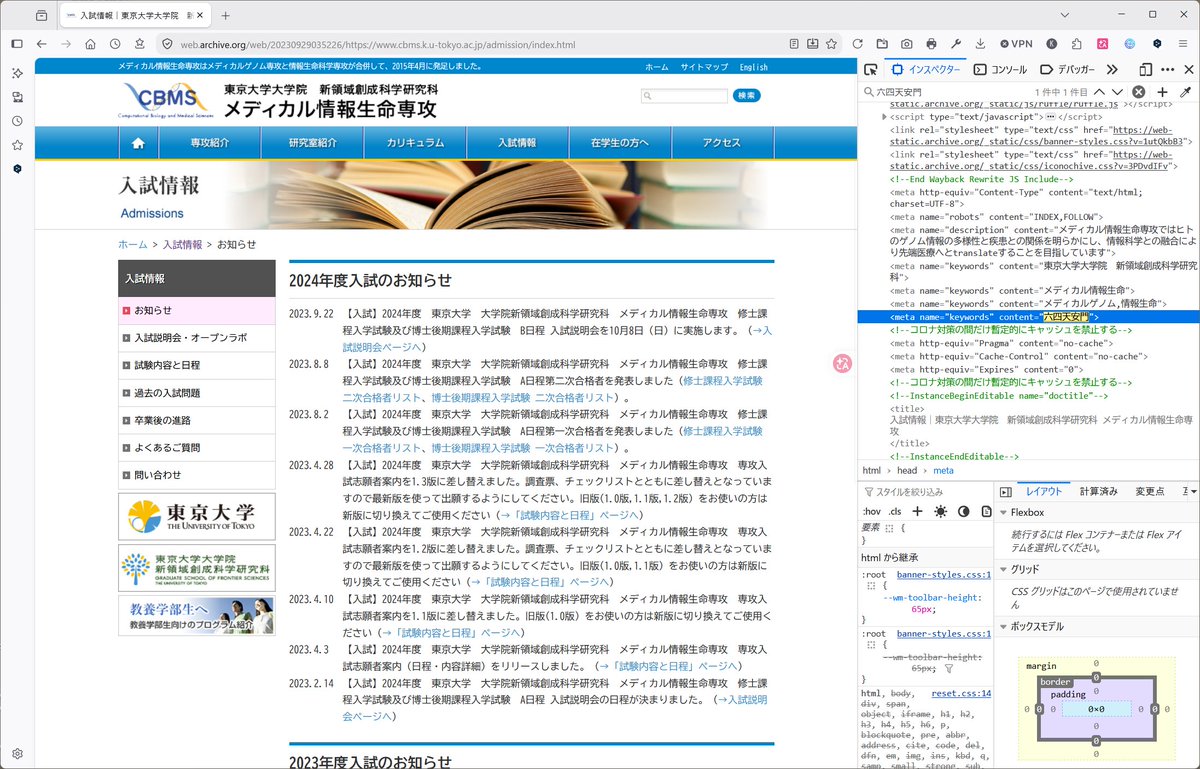Switch to the コンソール tab
Viewport: 1200px width, 769px height.
tap(1000, 70)
